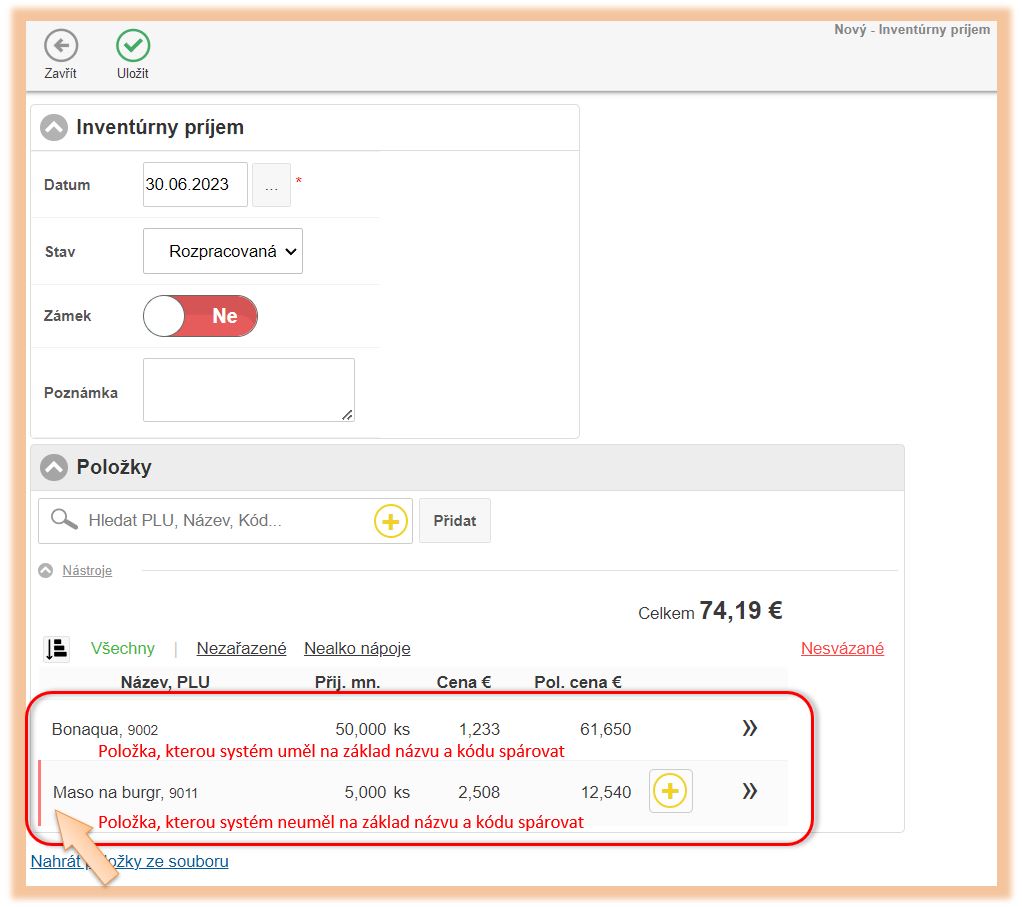Select the Nealko nápoje filter tab
Image resolution: width=1022 pixels, height=907 pixels.
[357, 649]
